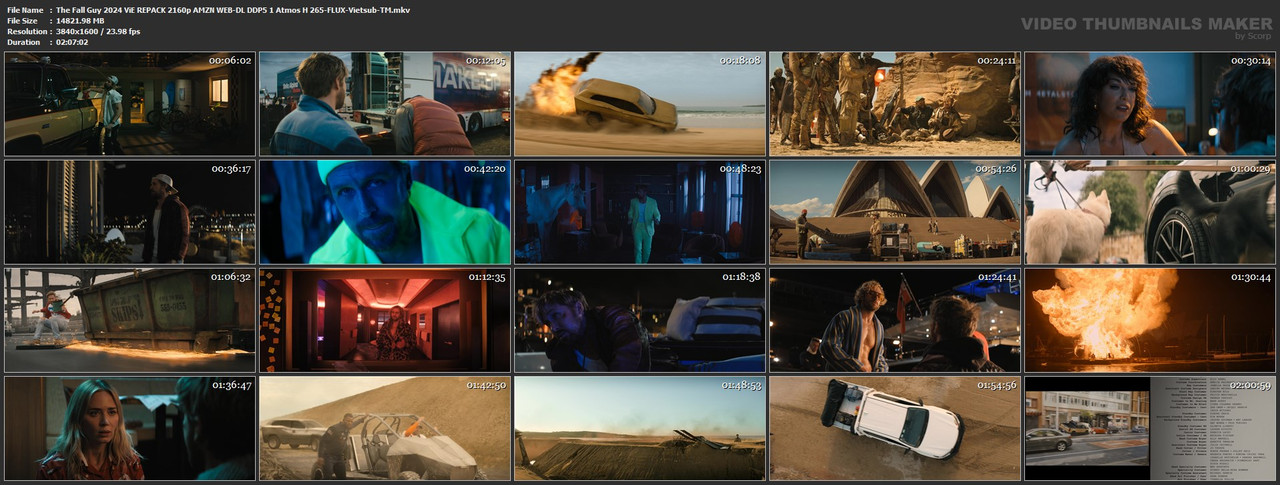Select the thumbnail at 00:48:23

[x=640, y=212]
